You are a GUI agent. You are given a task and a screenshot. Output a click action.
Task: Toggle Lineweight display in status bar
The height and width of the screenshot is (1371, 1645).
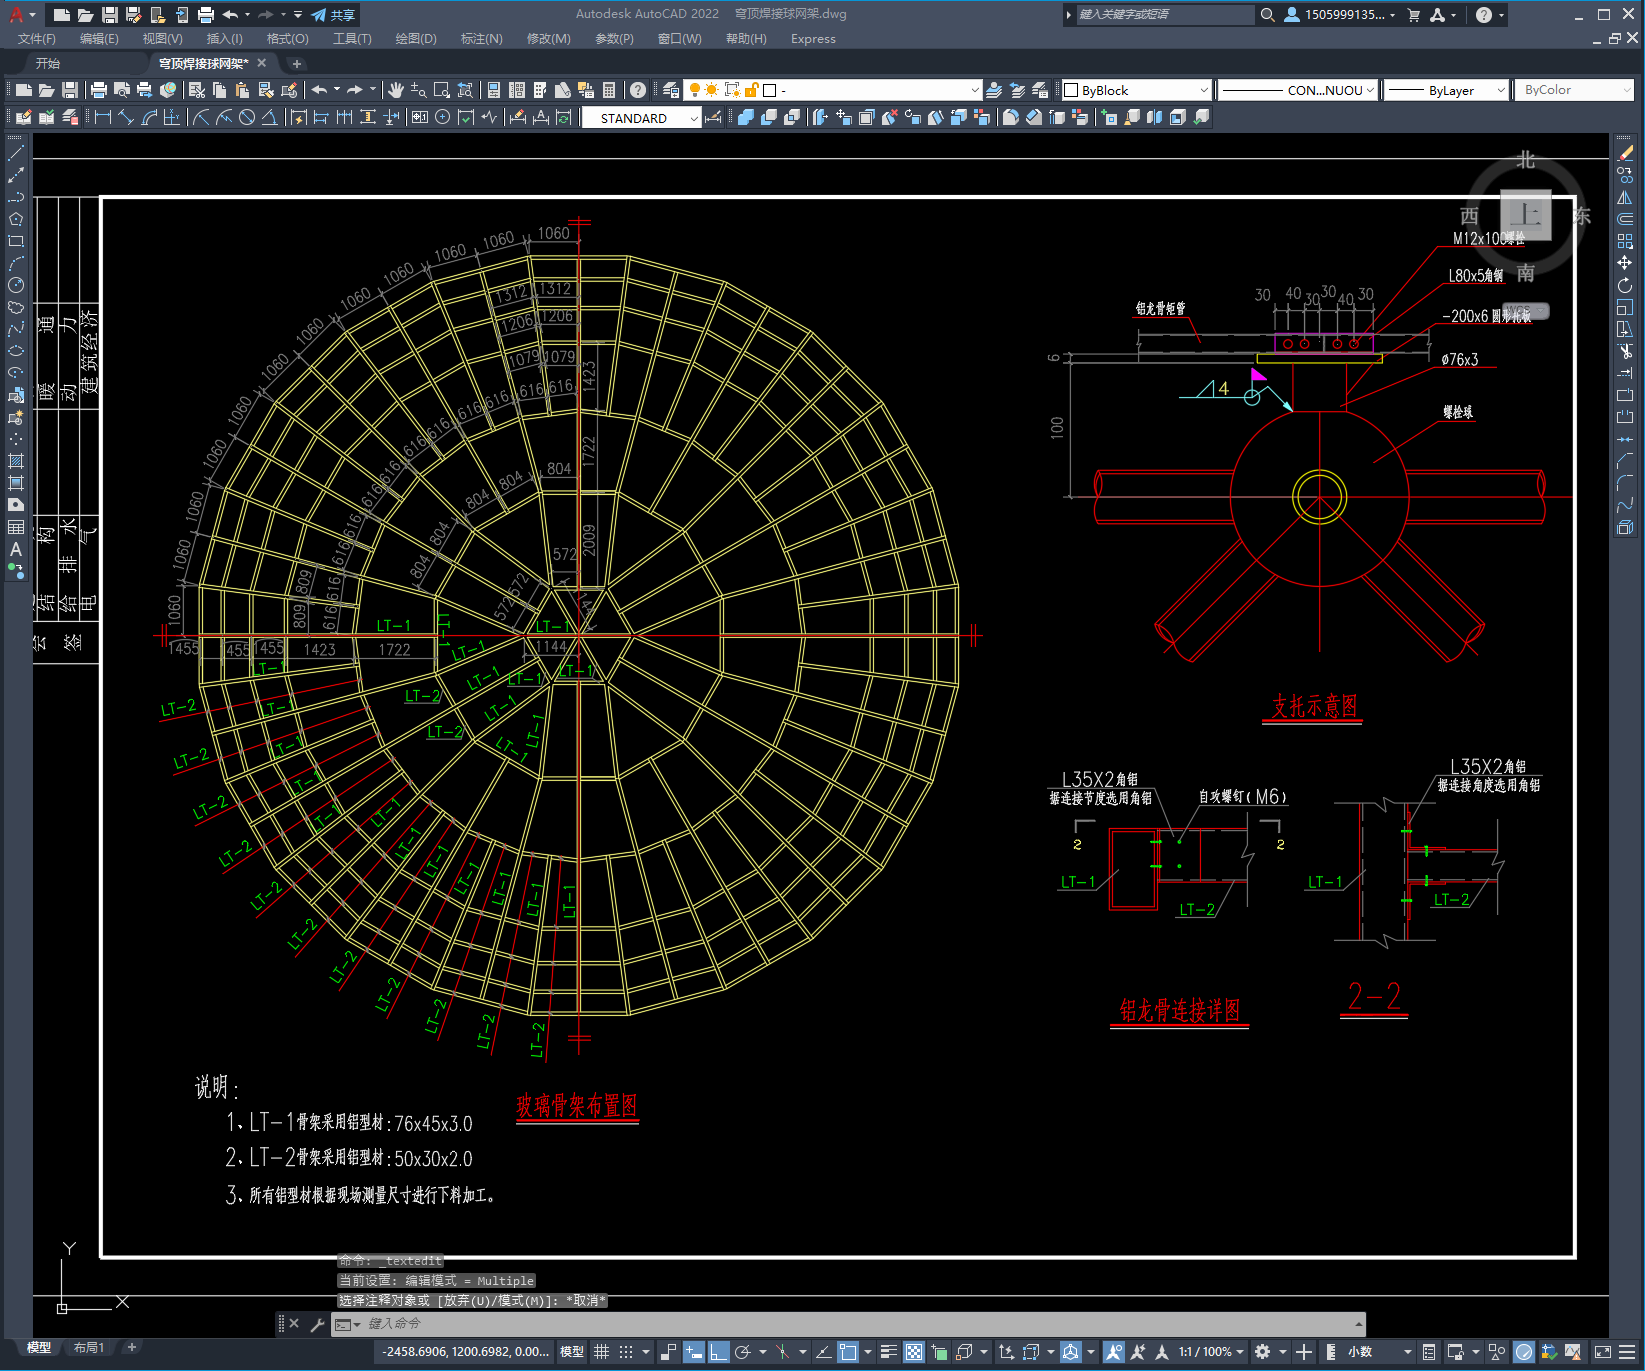click(888, 1352)
